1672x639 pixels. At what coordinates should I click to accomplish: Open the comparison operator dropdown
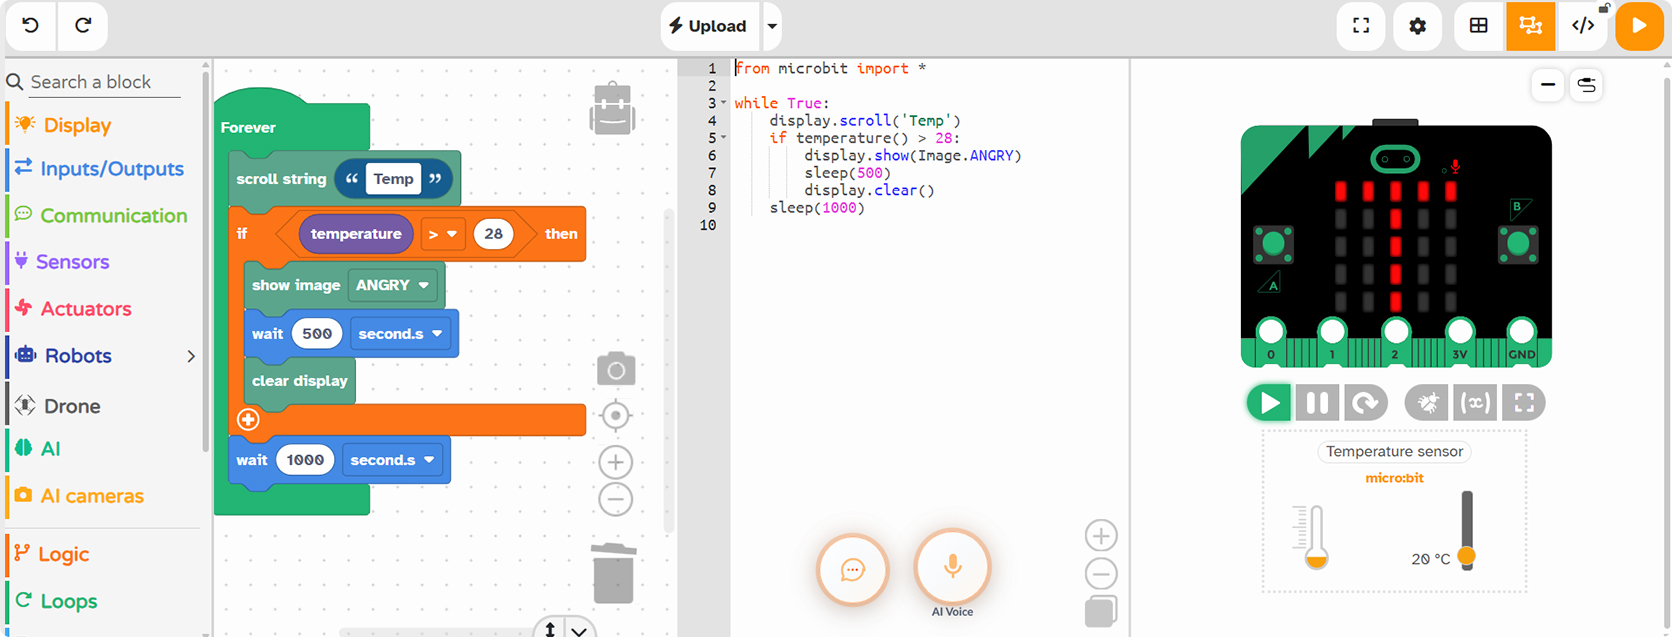(x=442, y=234)
